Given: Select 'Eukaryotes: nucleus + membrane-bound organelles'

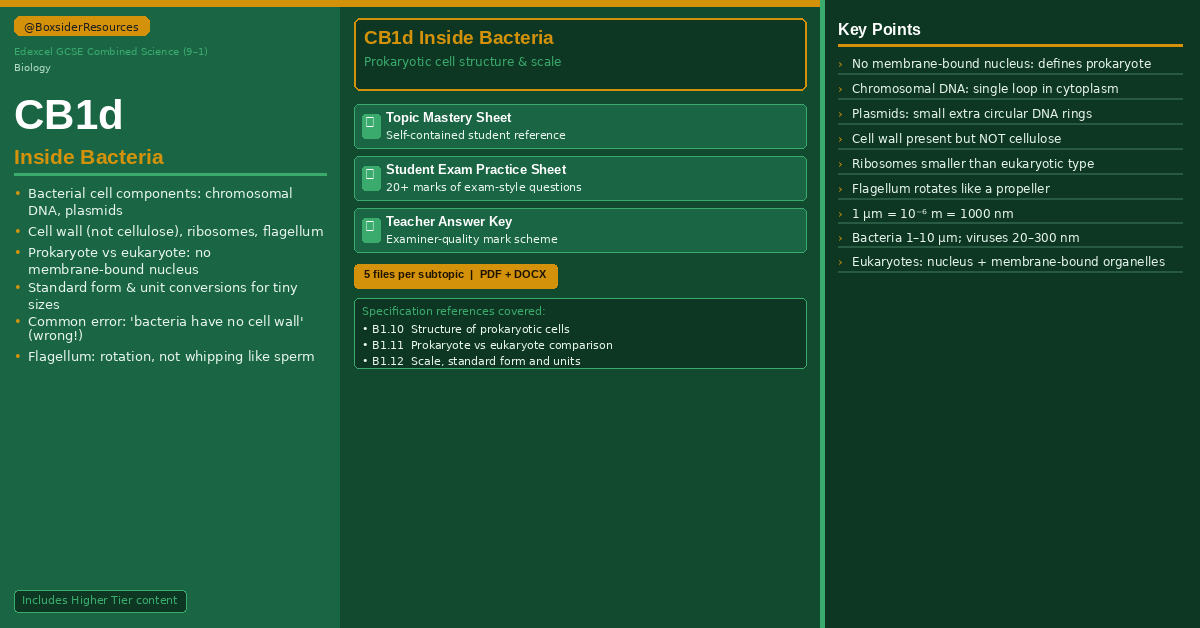Looking at the screenshot, I should [1008, 262].
